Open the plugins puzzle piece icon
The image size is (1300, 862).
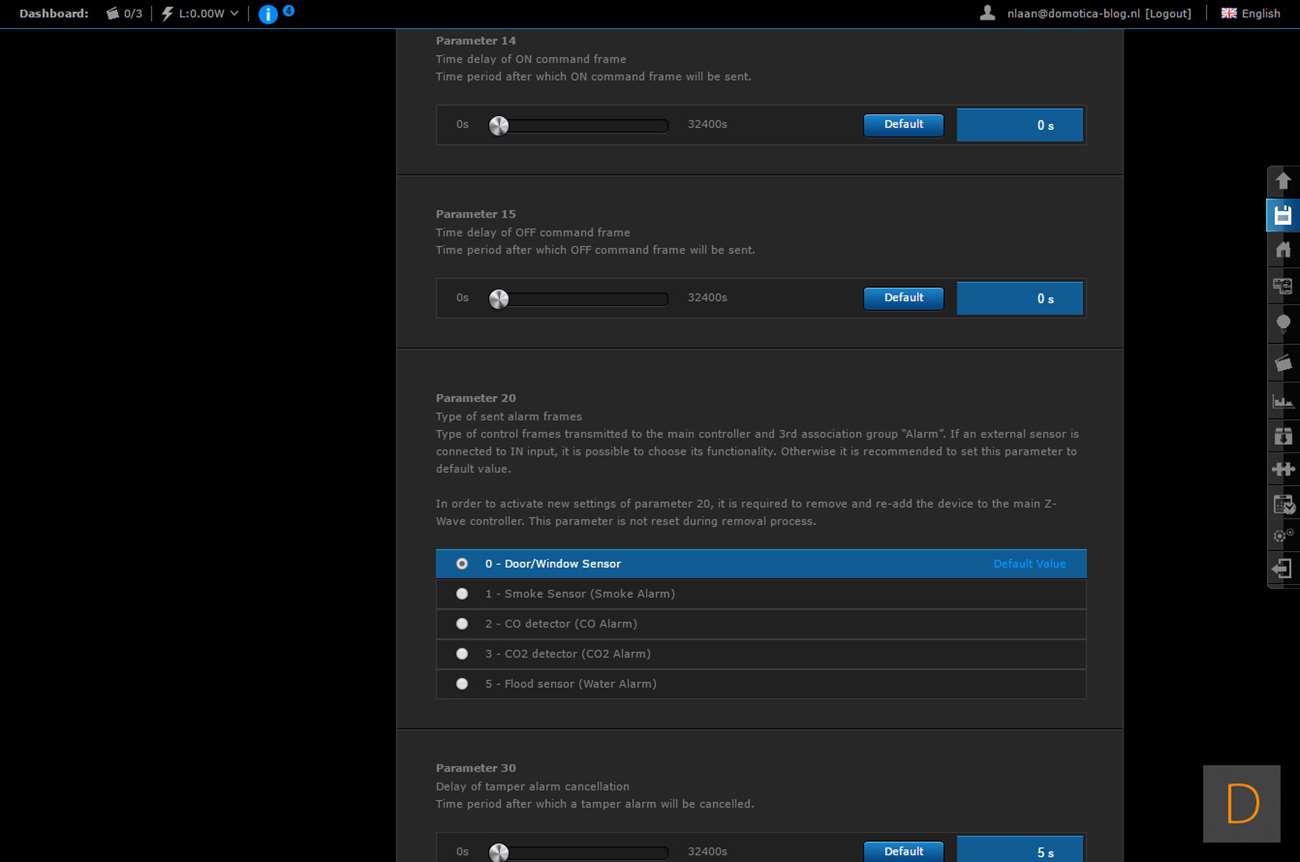tap(1283, 469)
